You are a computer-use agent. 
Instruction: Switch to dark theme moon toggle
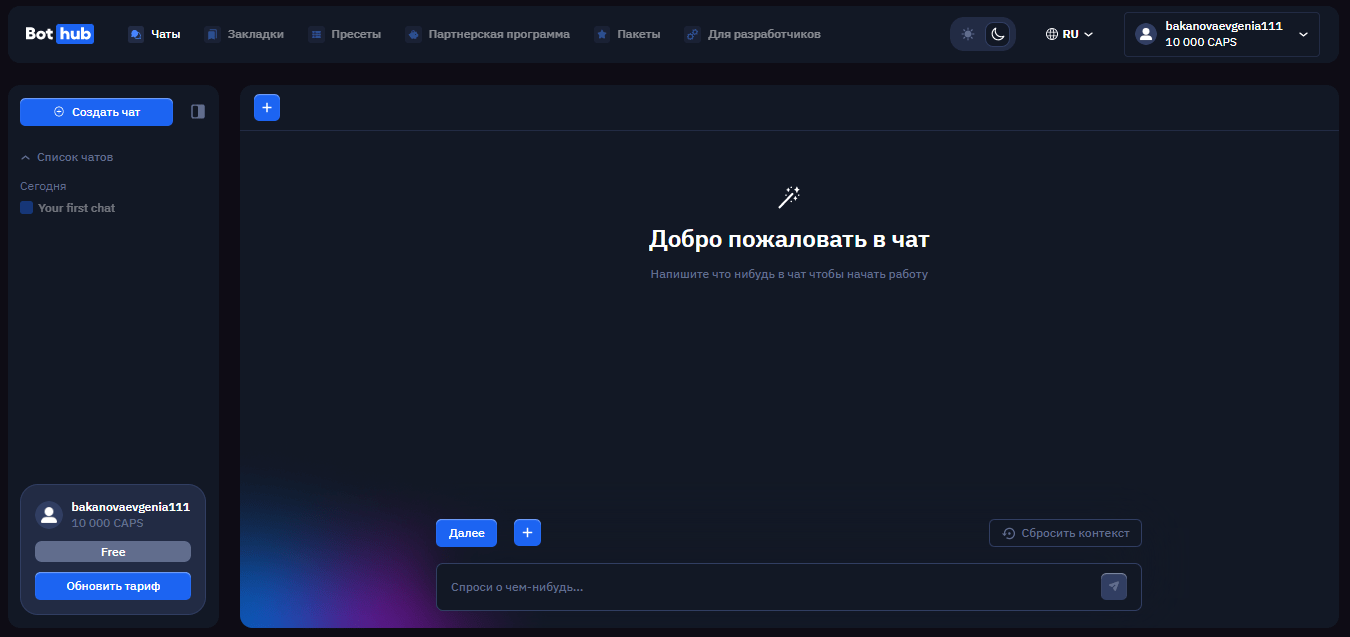point(997,34)
